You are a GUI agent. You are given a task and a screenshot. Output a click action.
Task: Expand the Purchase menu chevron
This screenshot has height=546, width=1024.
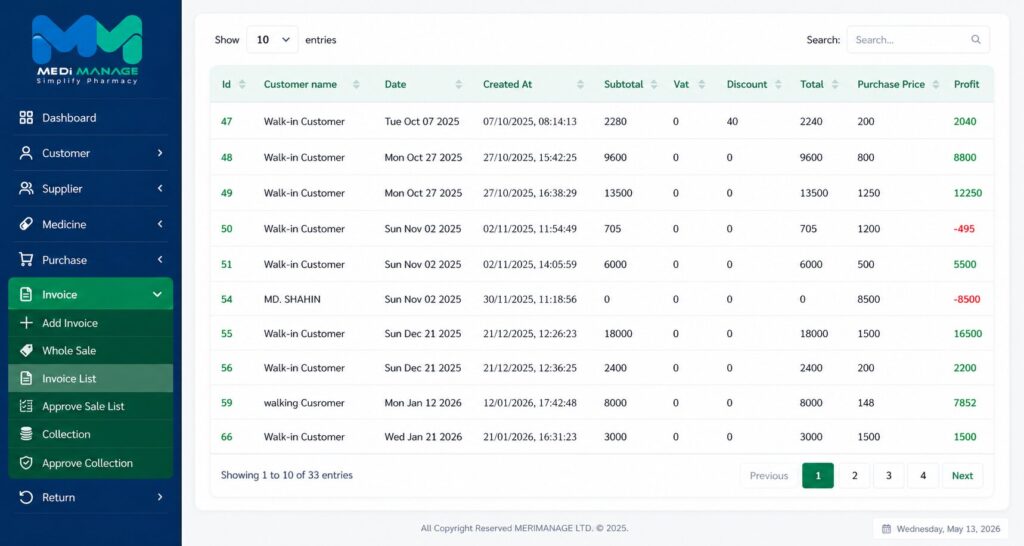click(160, 259)
